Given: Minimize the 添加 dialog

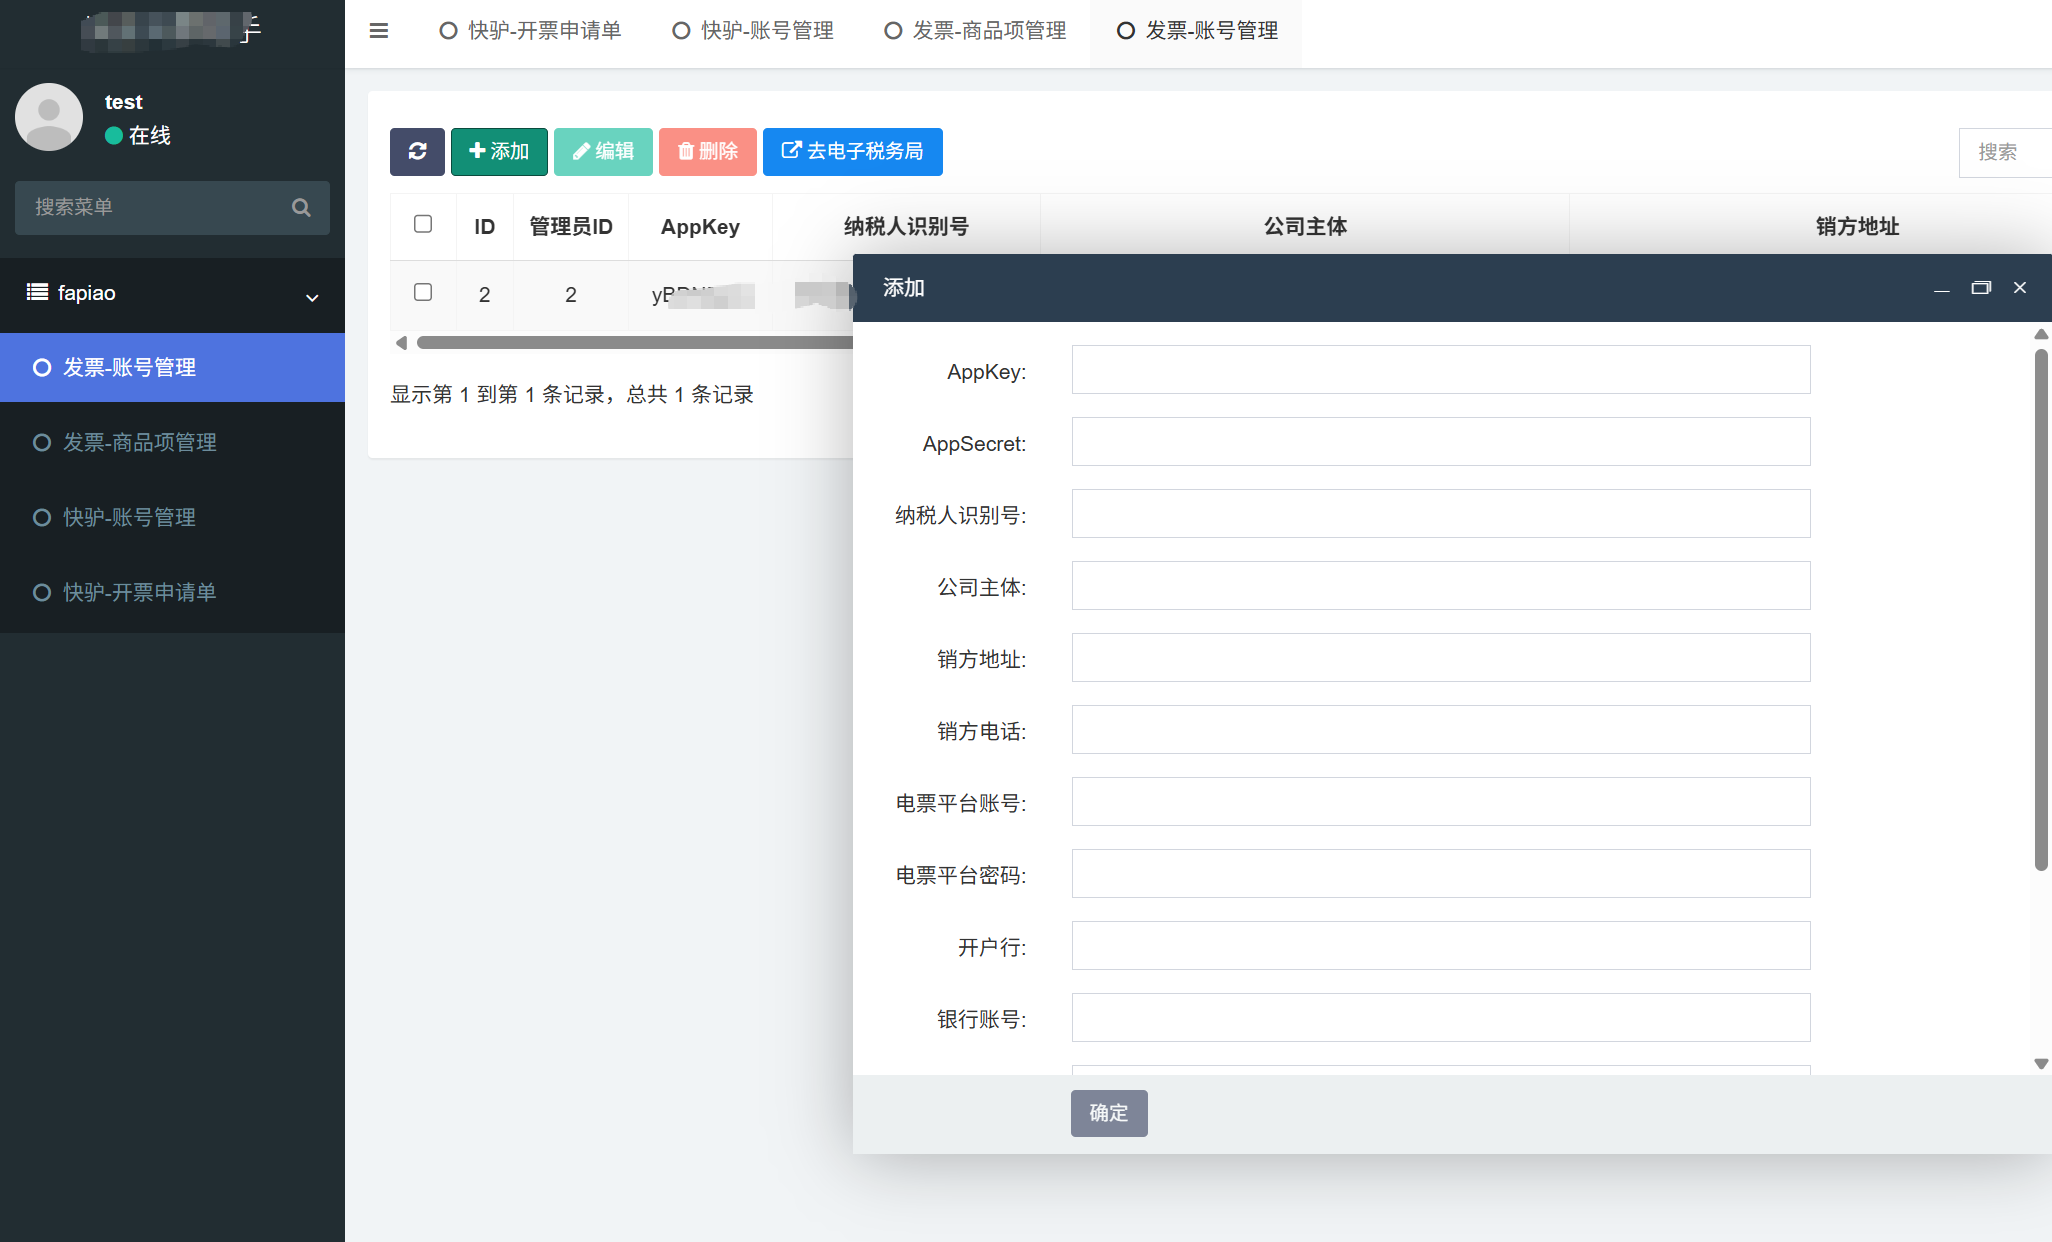Looking at the screenshot, I should 1941,288.
